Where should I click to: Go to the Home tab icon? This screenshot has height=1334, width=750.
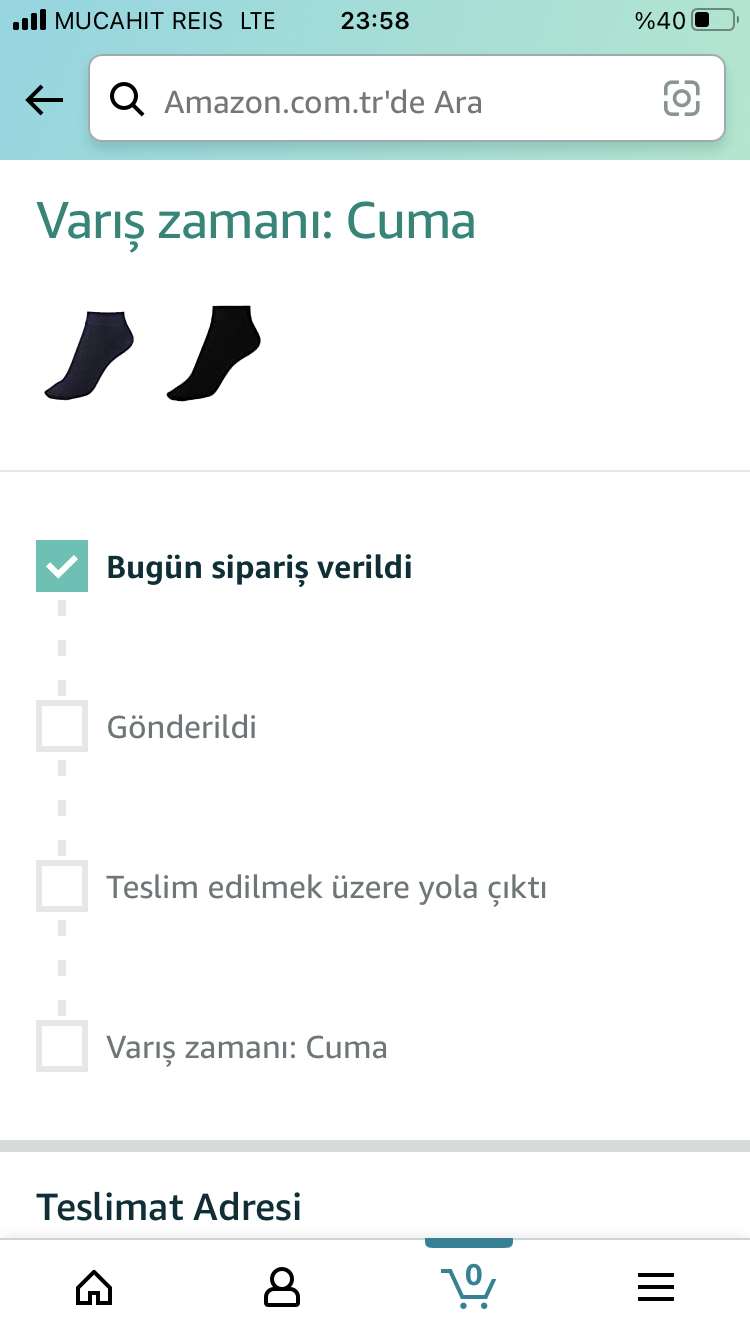(x=94, y=1287)
